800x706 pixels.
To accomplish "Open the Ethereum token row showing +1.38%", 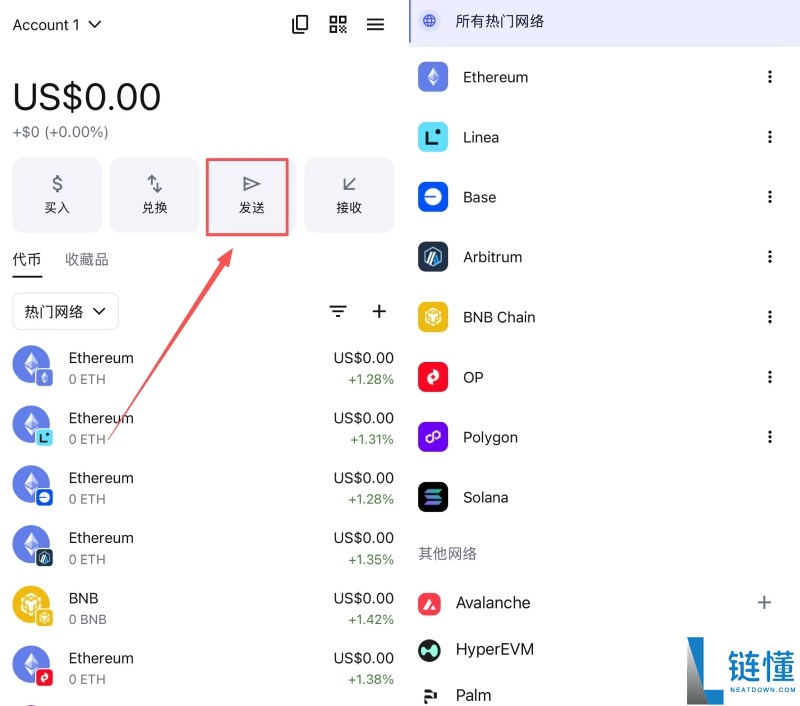I will [203, 668].
